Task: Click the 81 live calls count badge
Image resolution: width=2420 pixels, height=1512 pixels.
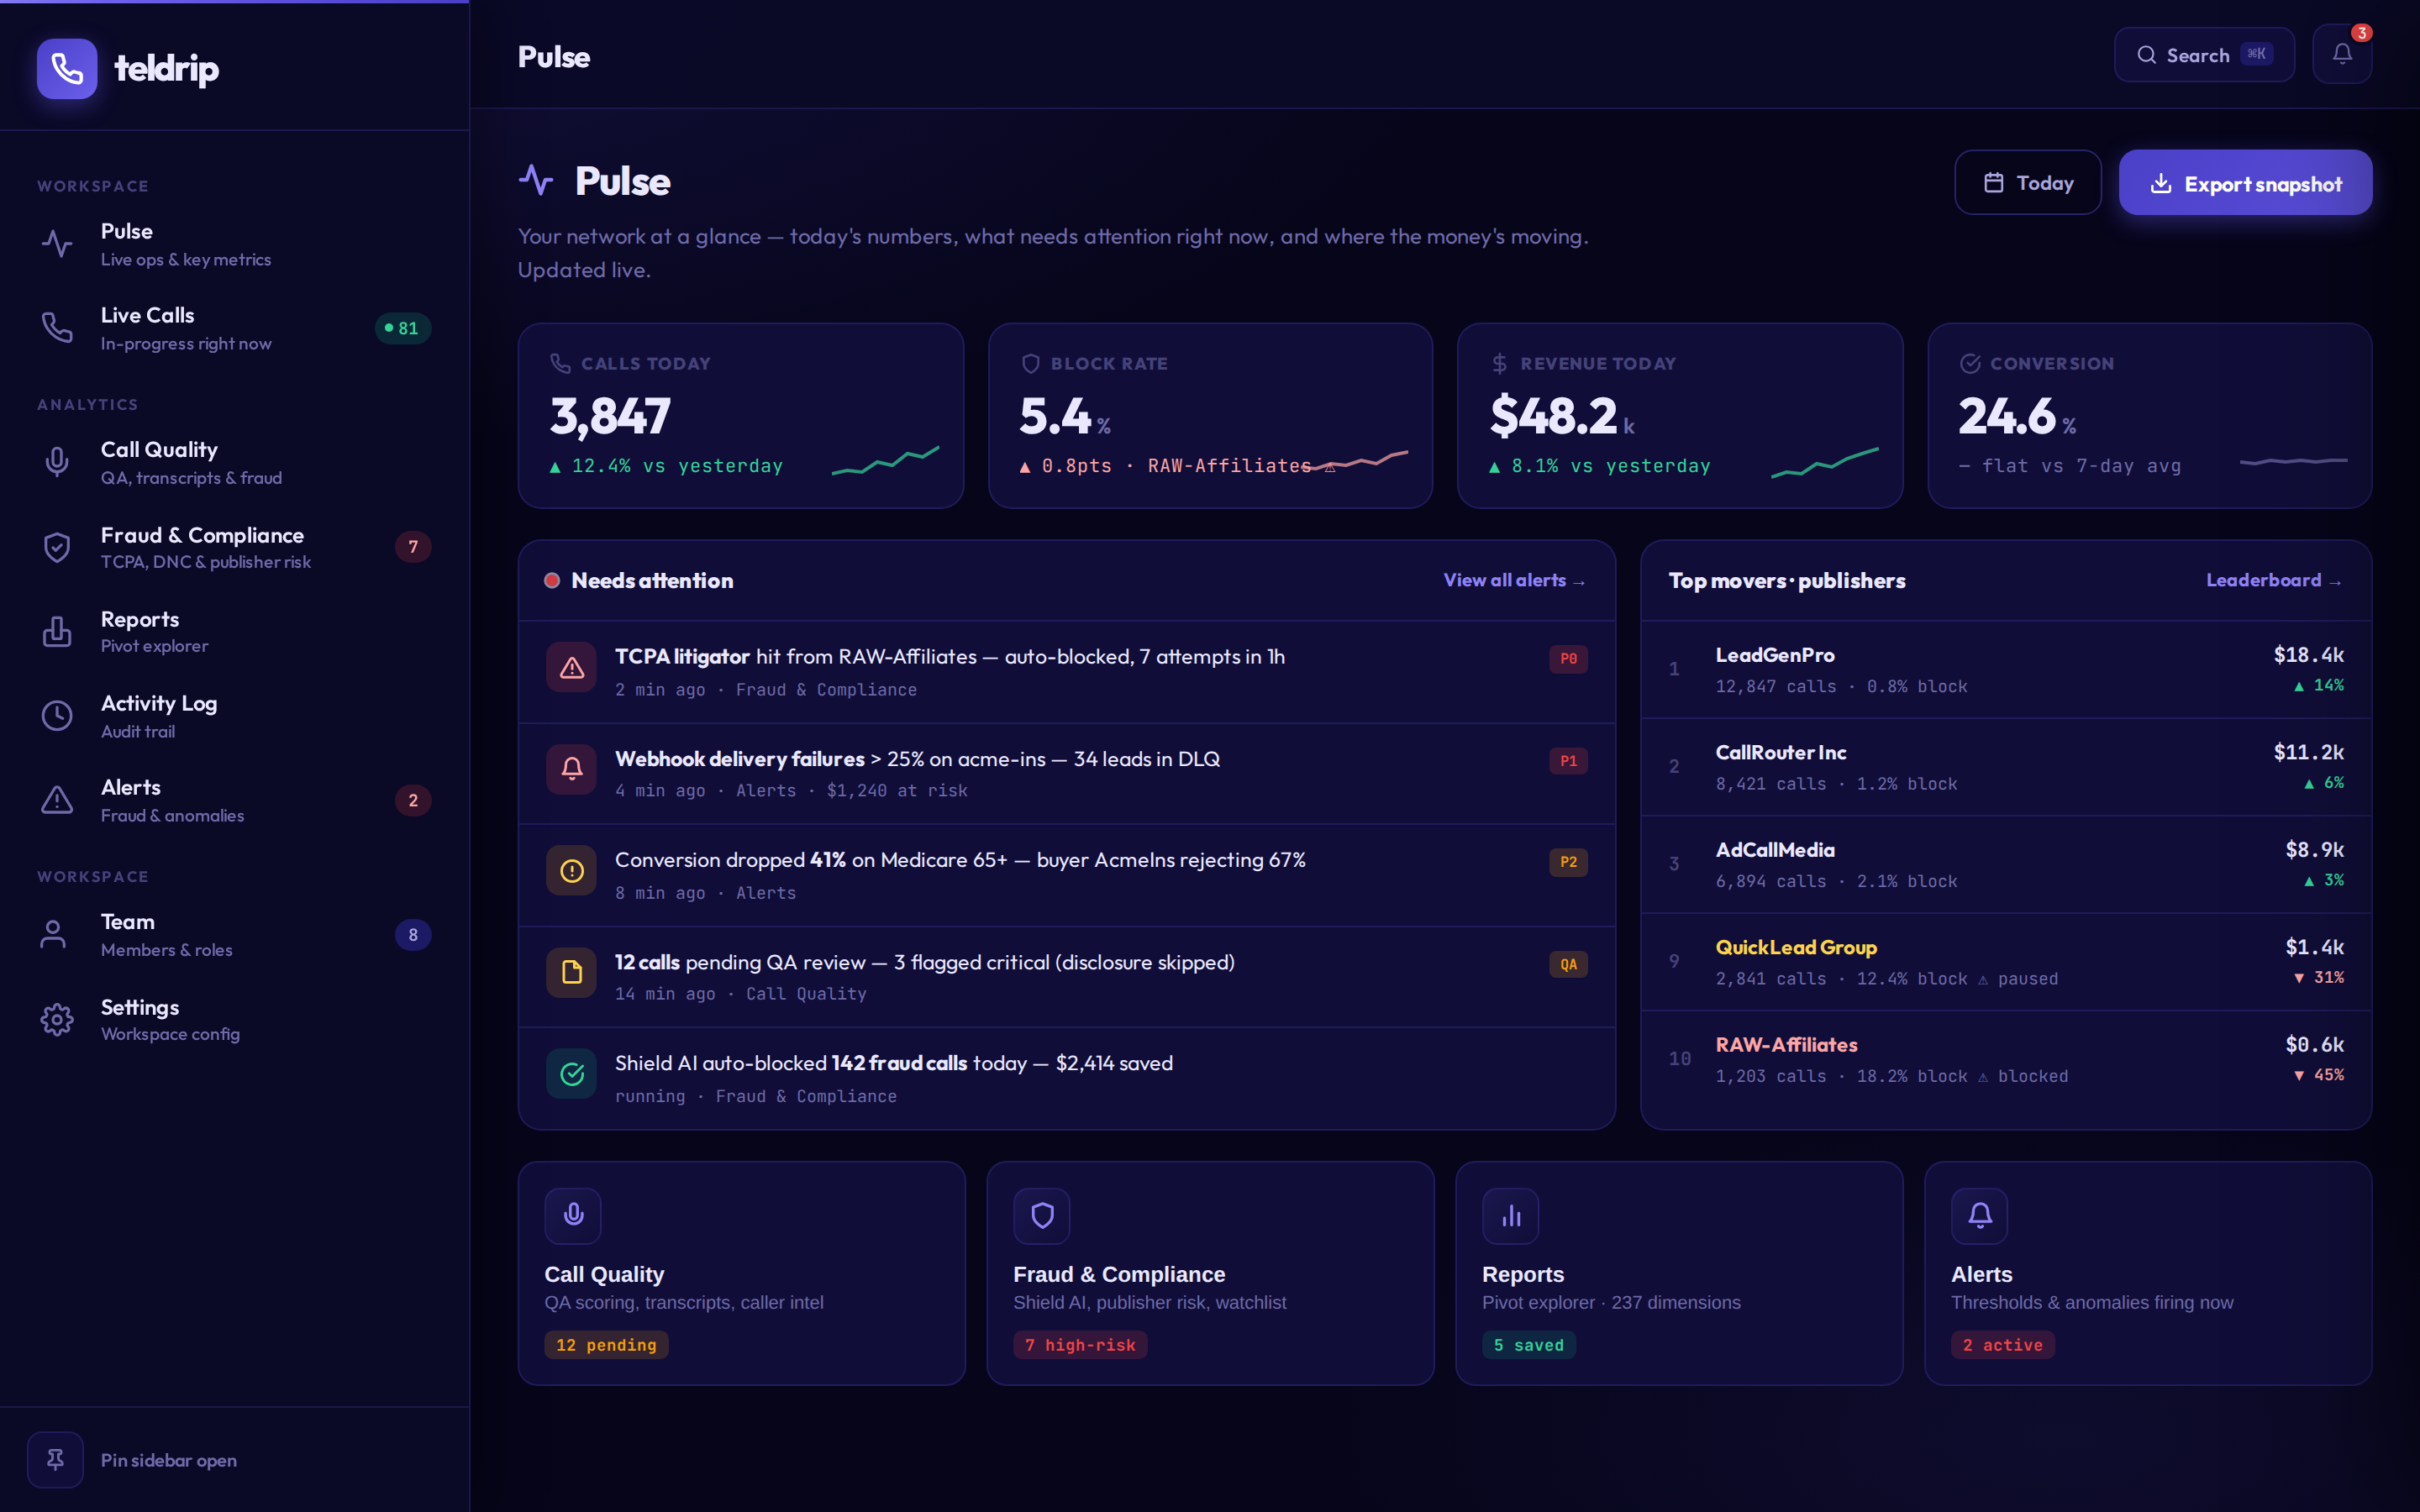Action: [x=403, y=328]
